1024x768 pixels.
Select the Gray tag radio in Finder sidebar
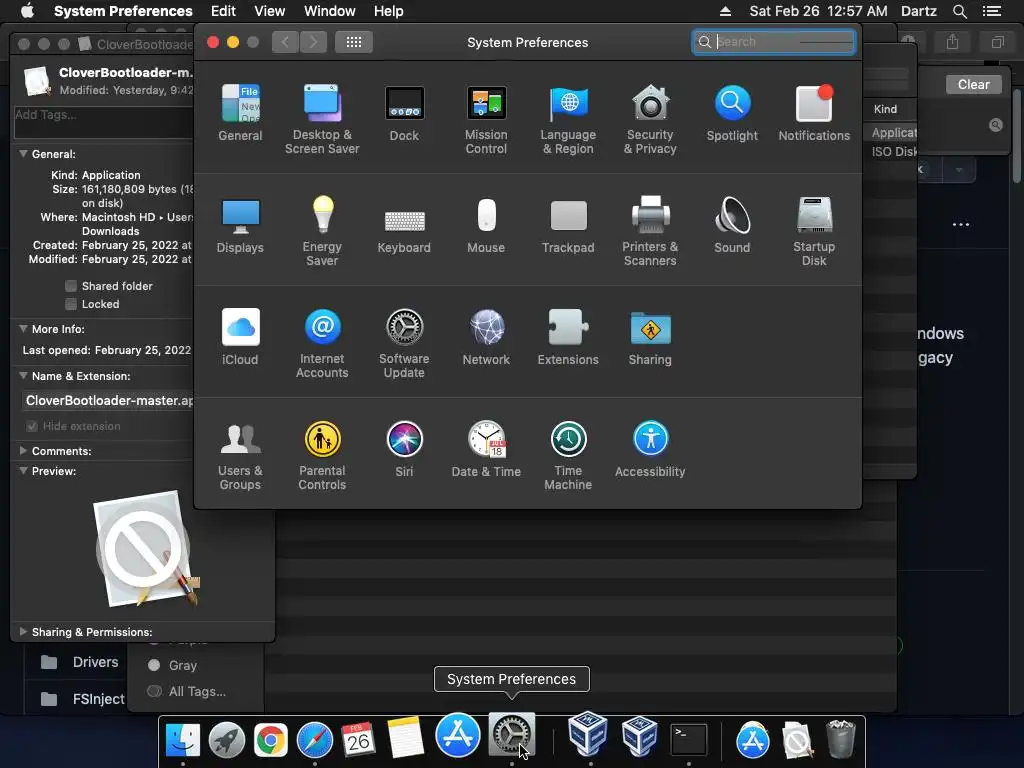point(154,665)
